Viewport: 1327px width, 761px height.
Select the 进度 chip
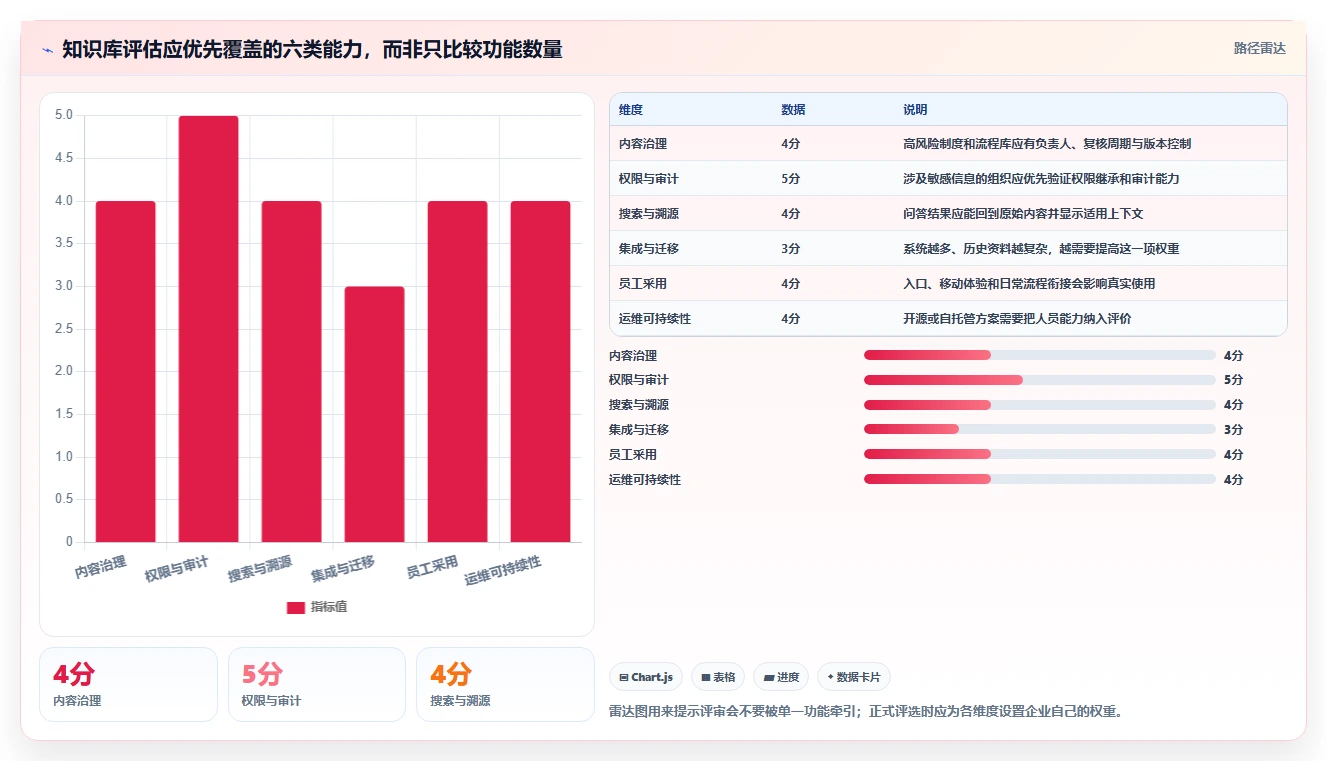781,677
